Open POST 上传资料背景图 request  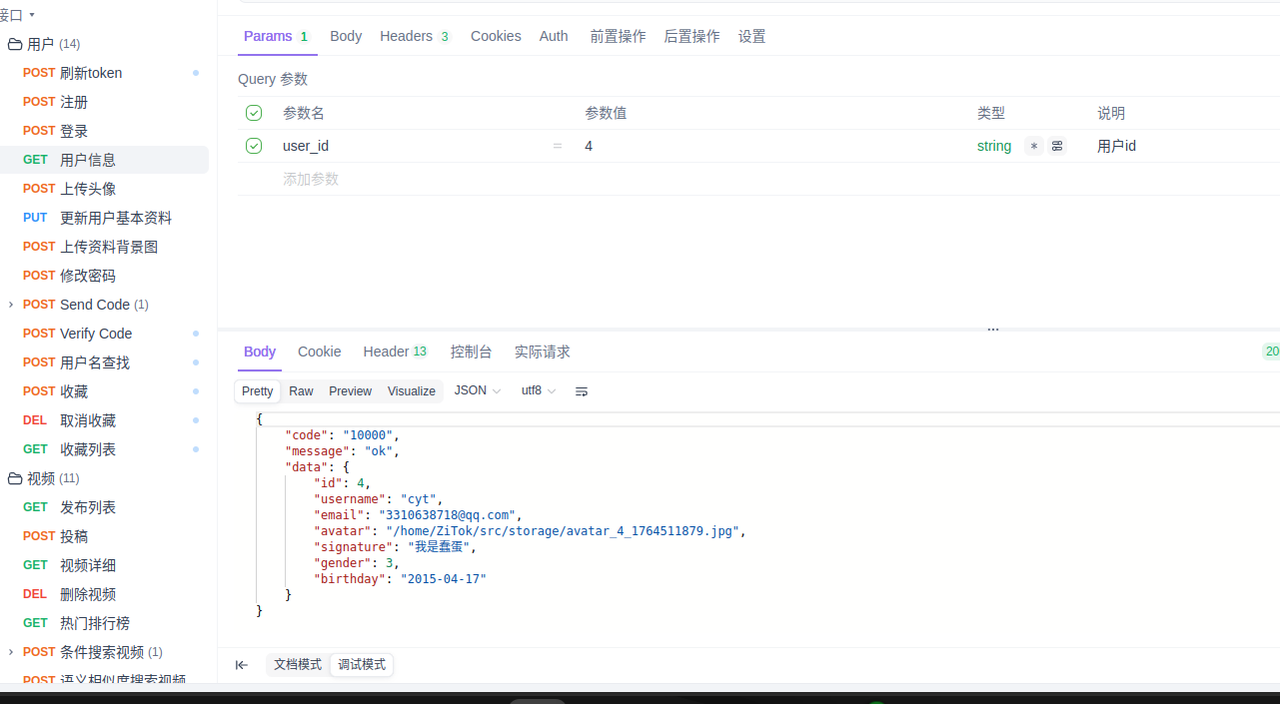pyautogui.click(x=104, y=247)
